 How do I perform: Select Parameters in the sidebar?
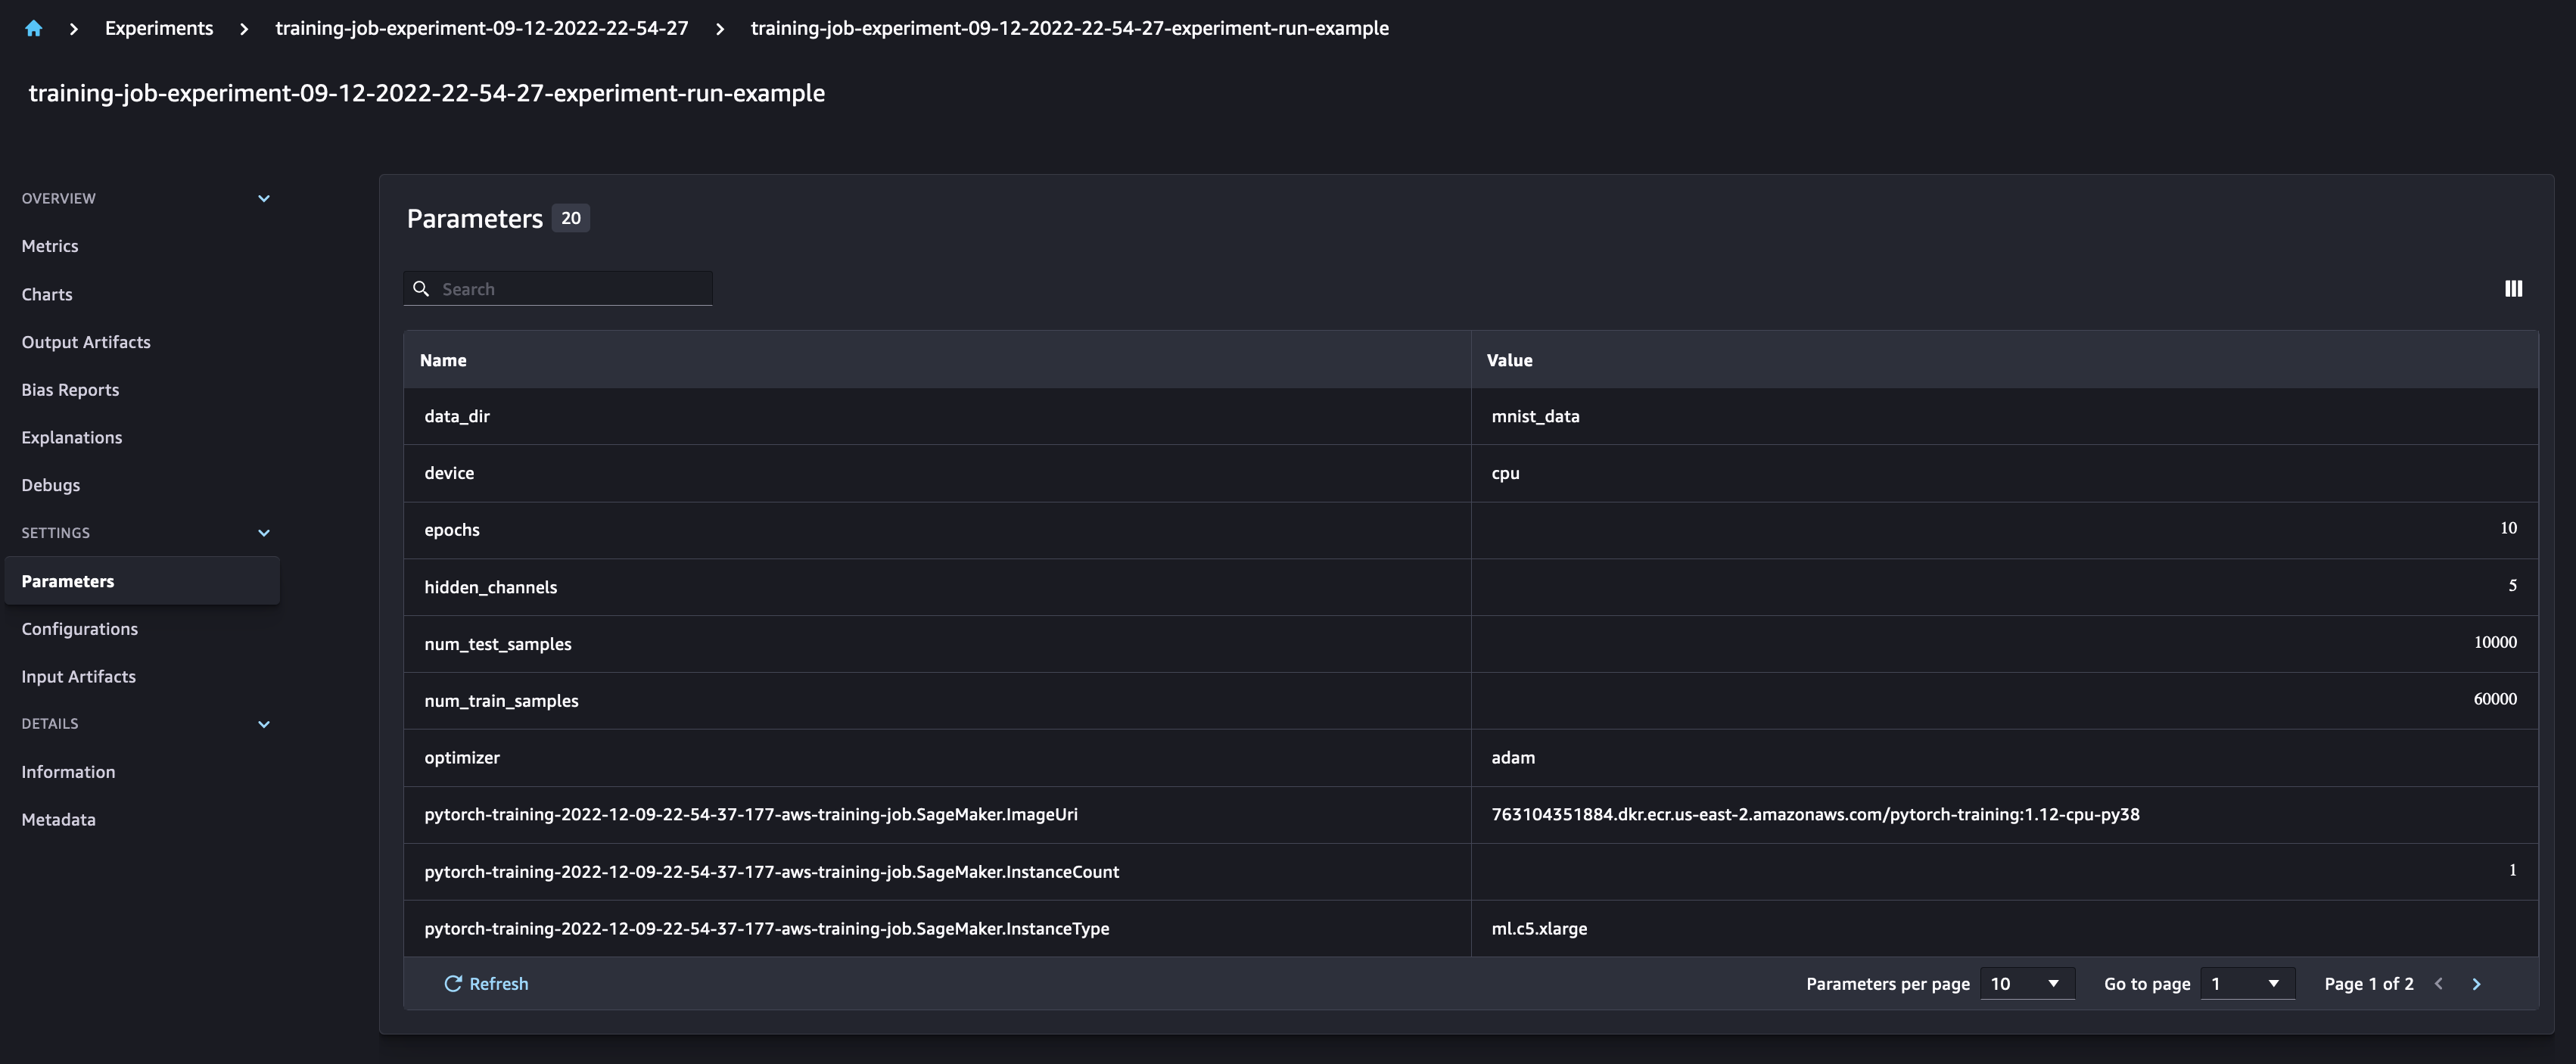click(x=142, y=581)
